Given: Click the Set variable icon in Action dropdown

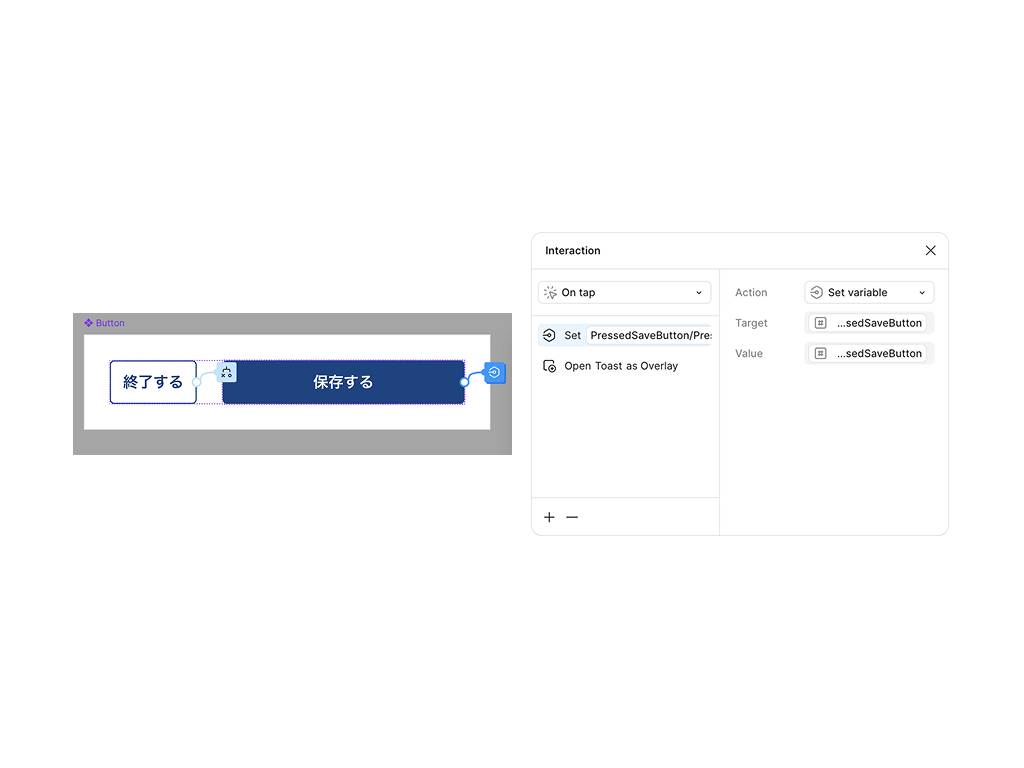Looking at the screenshot, I should 816,293.
